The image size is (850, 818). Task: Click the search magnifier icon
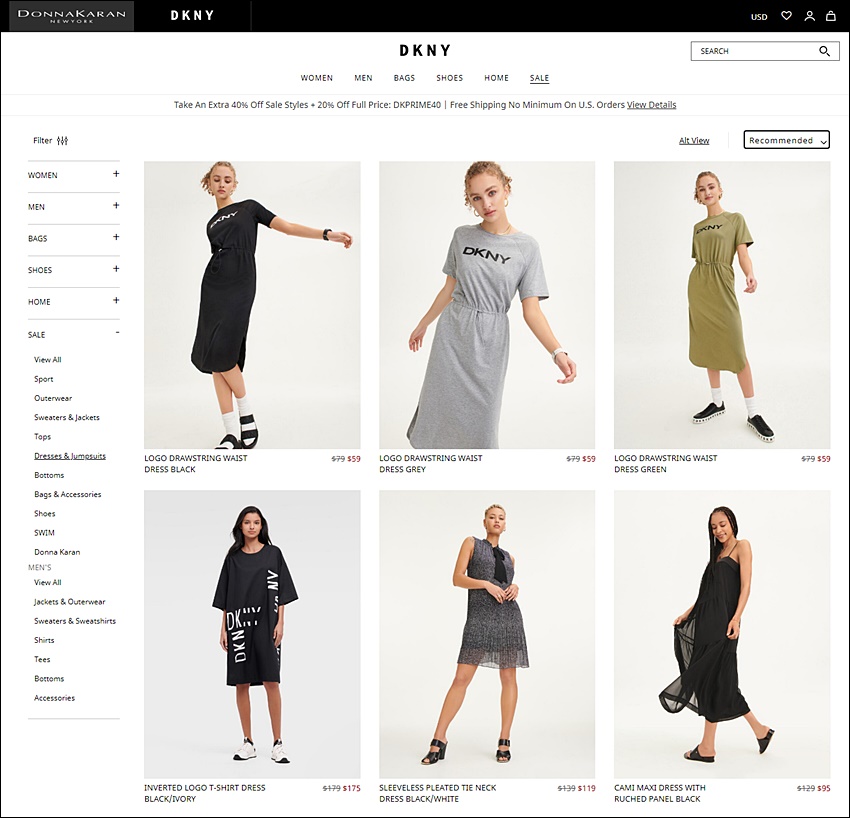(x=824, y=51)
